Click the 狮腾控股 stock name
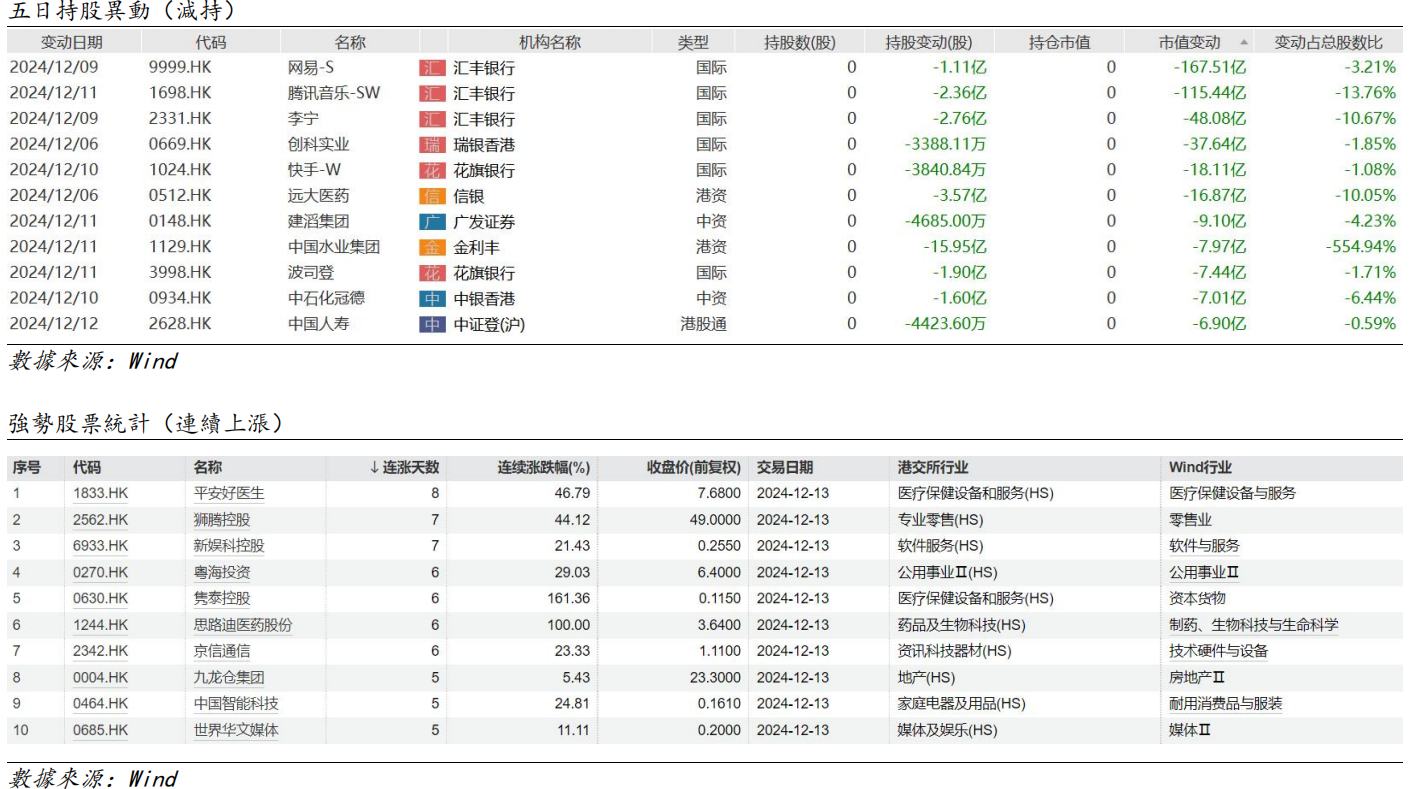The image size is (1413, 789). [222, 520]
